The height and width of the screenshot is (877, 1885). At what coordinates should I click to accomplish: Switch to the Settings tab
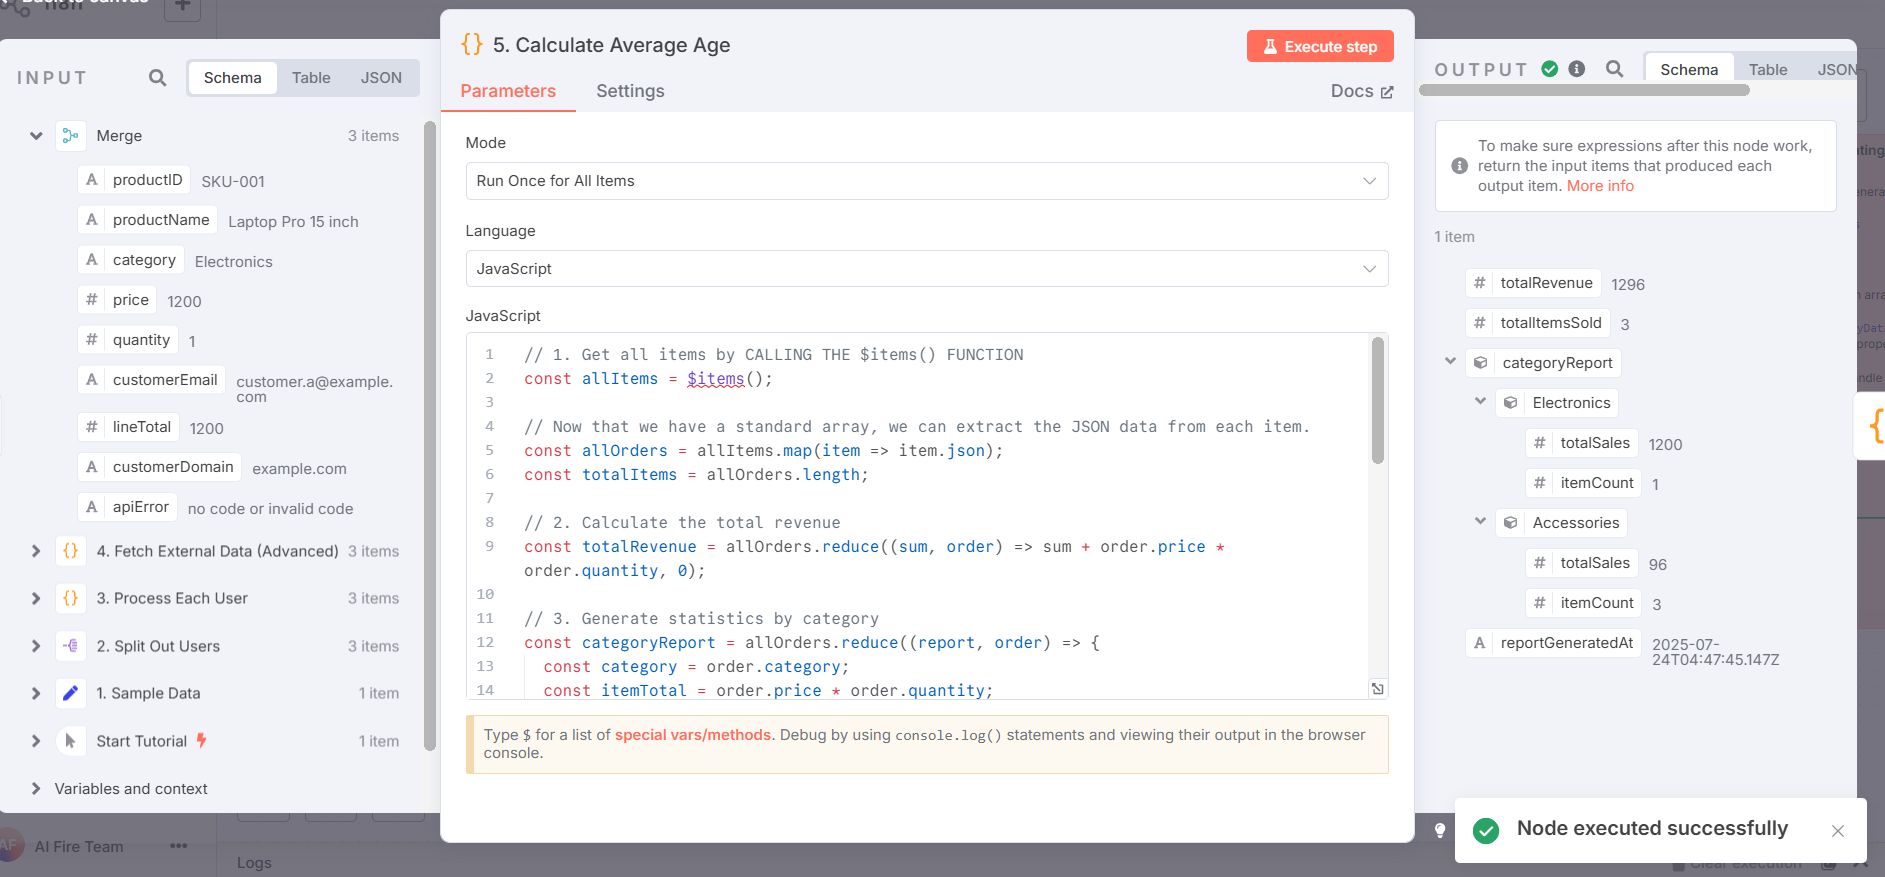pos(630,90)
